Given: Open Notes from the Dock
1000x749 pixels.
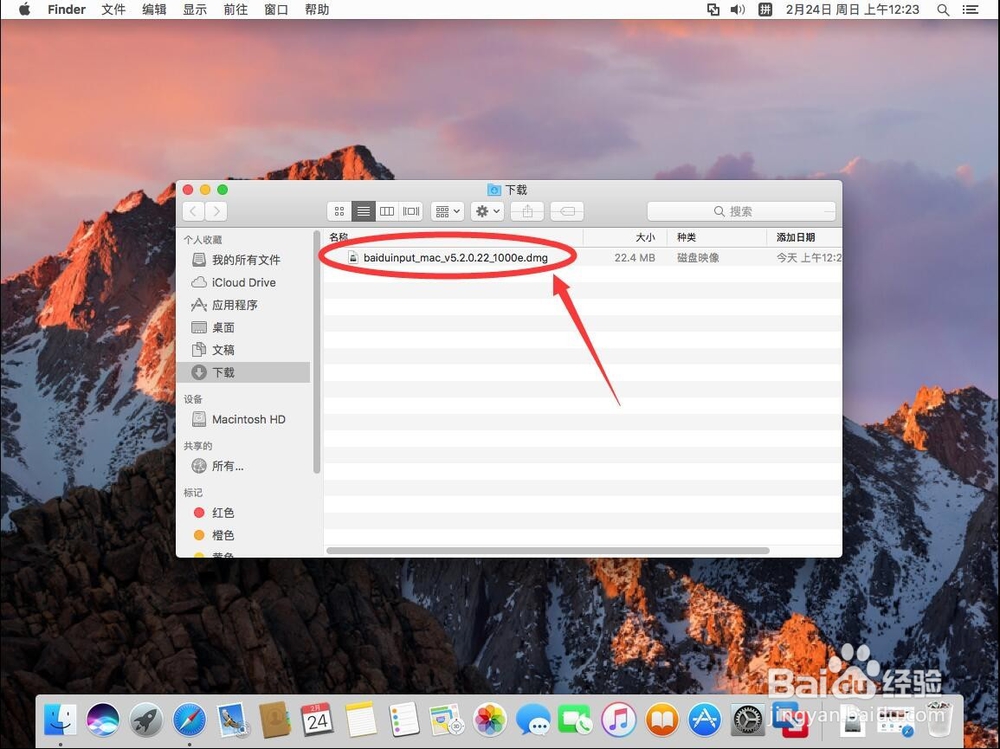Looking at the screenshot, I should (361, 720).
